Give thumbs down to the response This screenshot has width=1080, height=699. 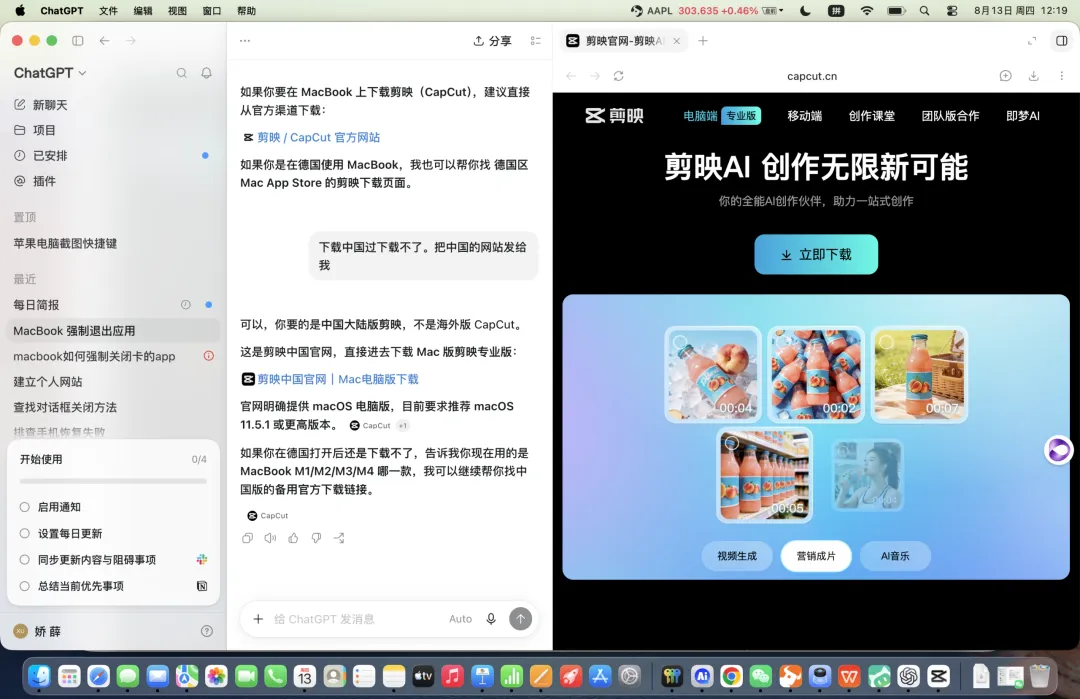coord(316,538)
